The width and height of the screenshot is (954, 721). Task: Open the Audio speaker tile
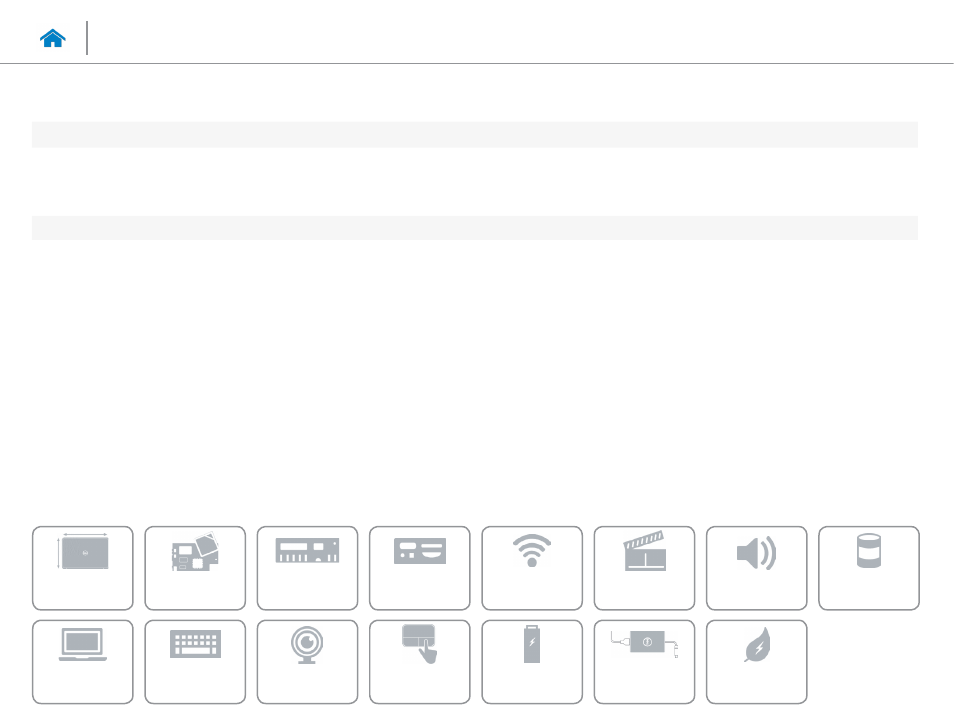pyautogui.click(x=756, y=568)
